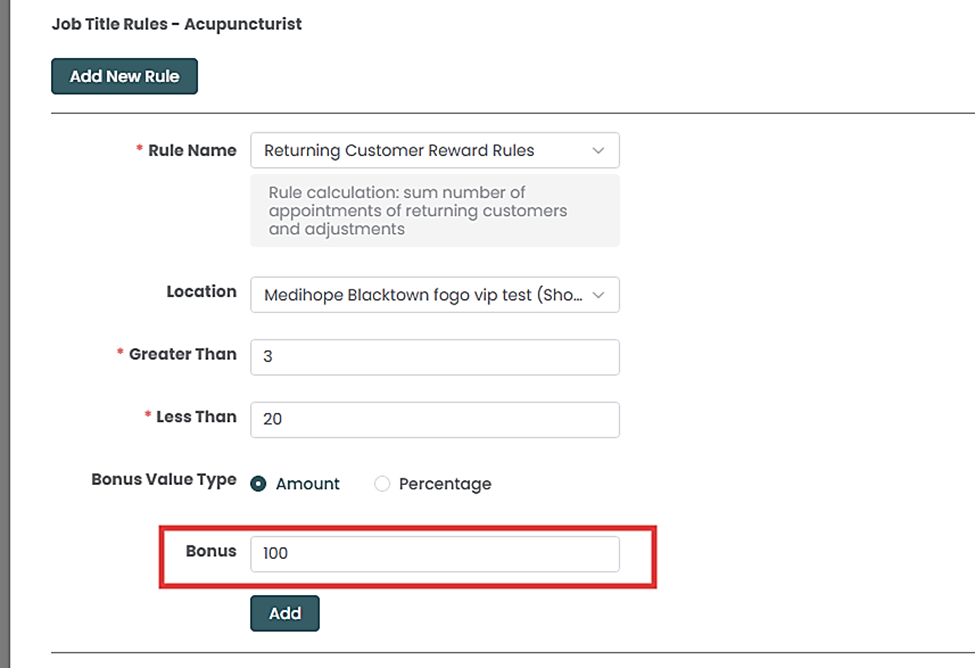Click the "Bonus" field label

click(211, 551)
